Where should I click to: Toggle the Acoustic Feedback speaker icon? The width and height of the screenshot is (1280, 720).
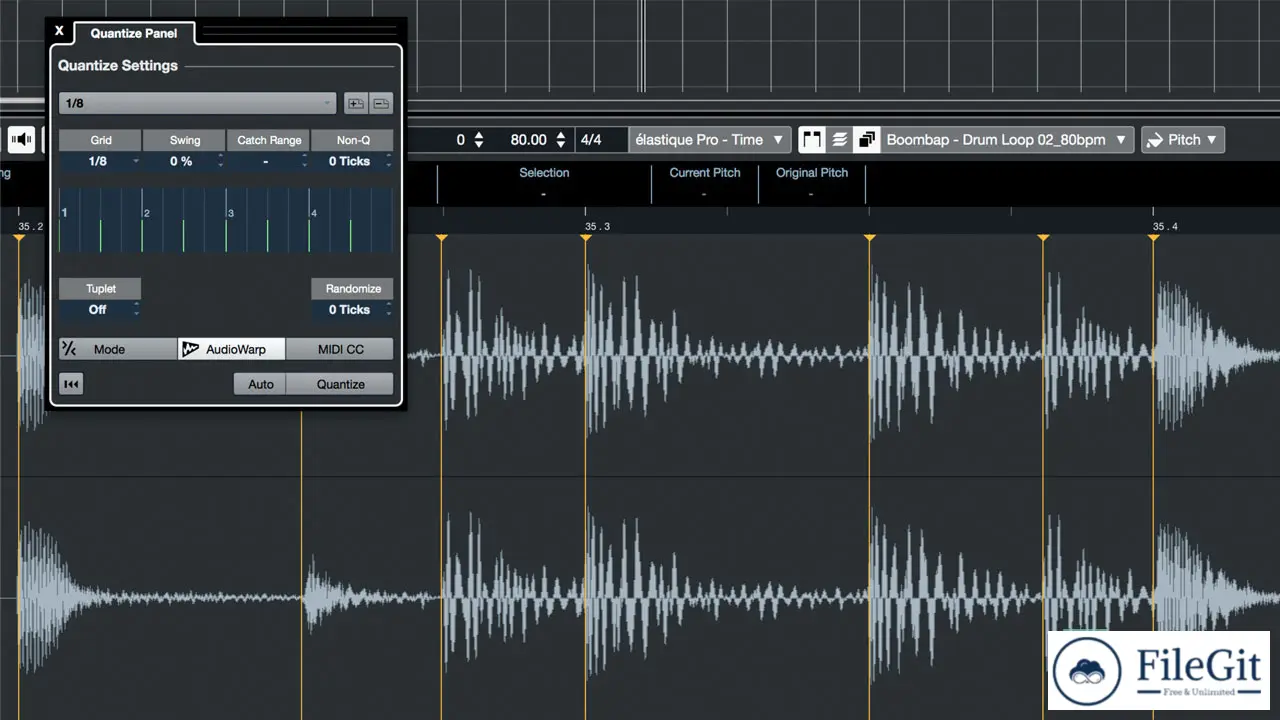[22, 140]
